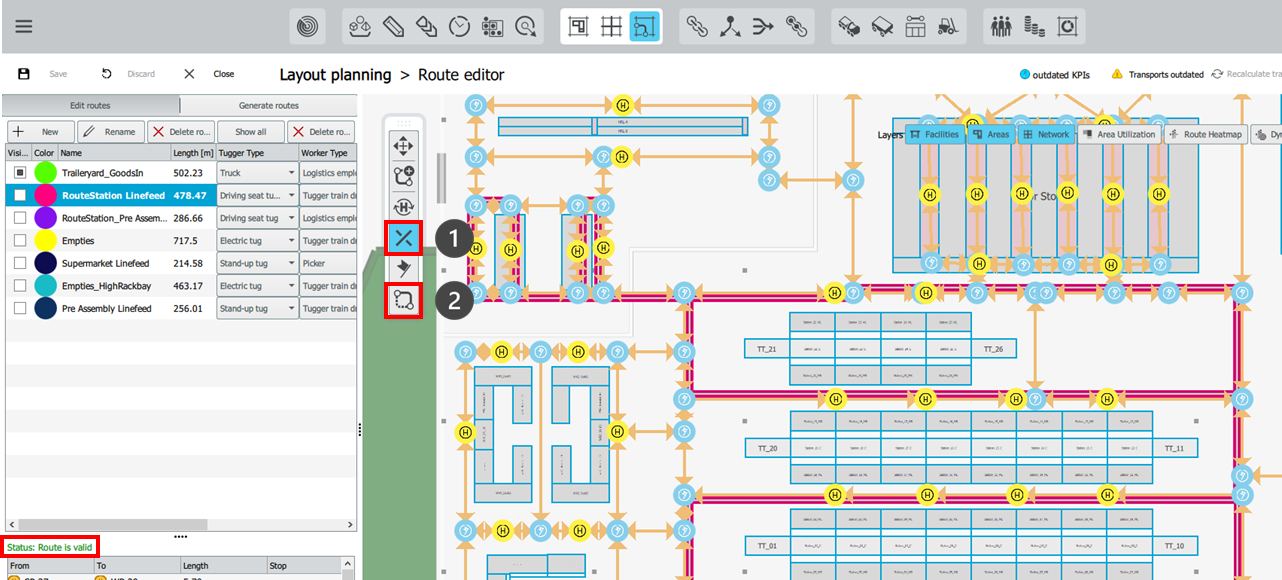Open the hamburger main menu
The height and width of the screenshot is (580, 1282).
24,26
